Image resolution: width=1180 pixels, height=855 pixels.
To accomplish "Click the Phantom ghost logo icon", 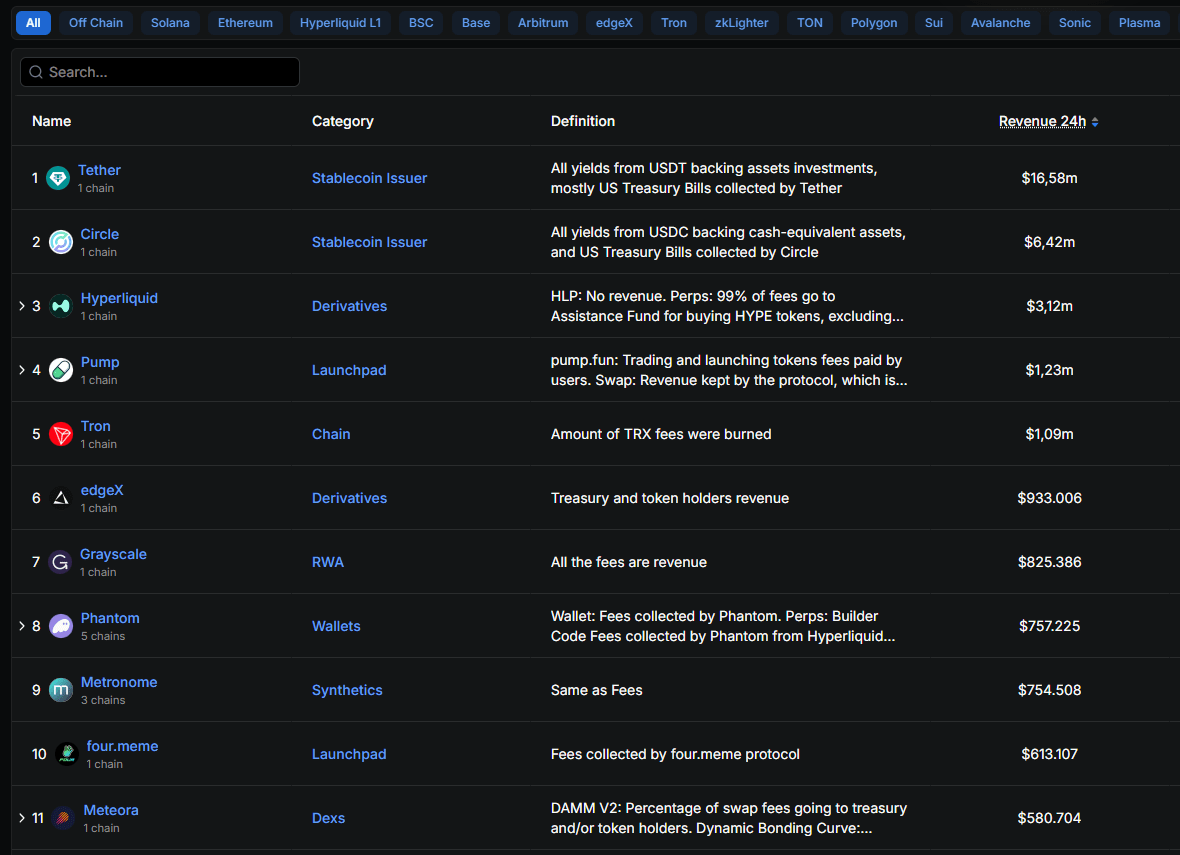I will pyautogui.click(x=61, y=626).
